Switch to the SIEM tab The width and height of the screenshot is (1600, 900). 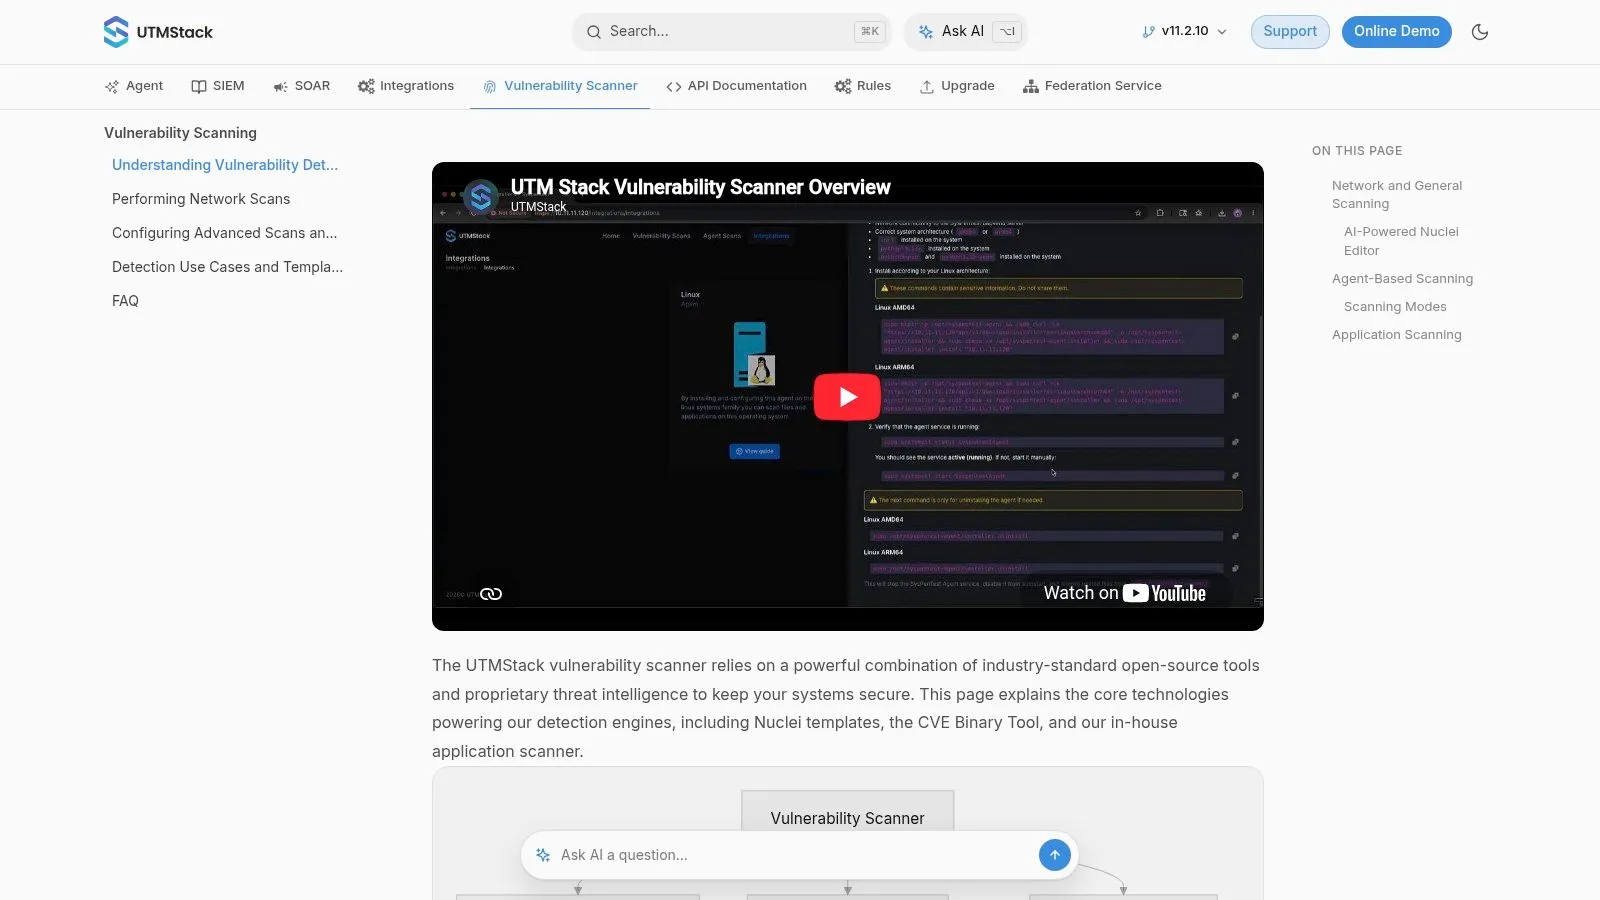pyautogui.click(x=218, y=86)
